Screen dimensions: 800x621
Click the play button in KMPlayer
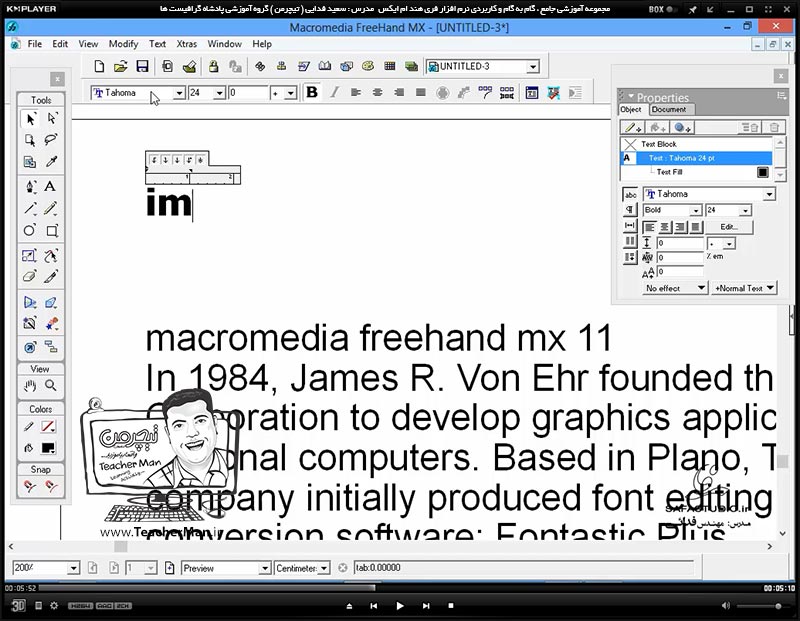[400, 606]
